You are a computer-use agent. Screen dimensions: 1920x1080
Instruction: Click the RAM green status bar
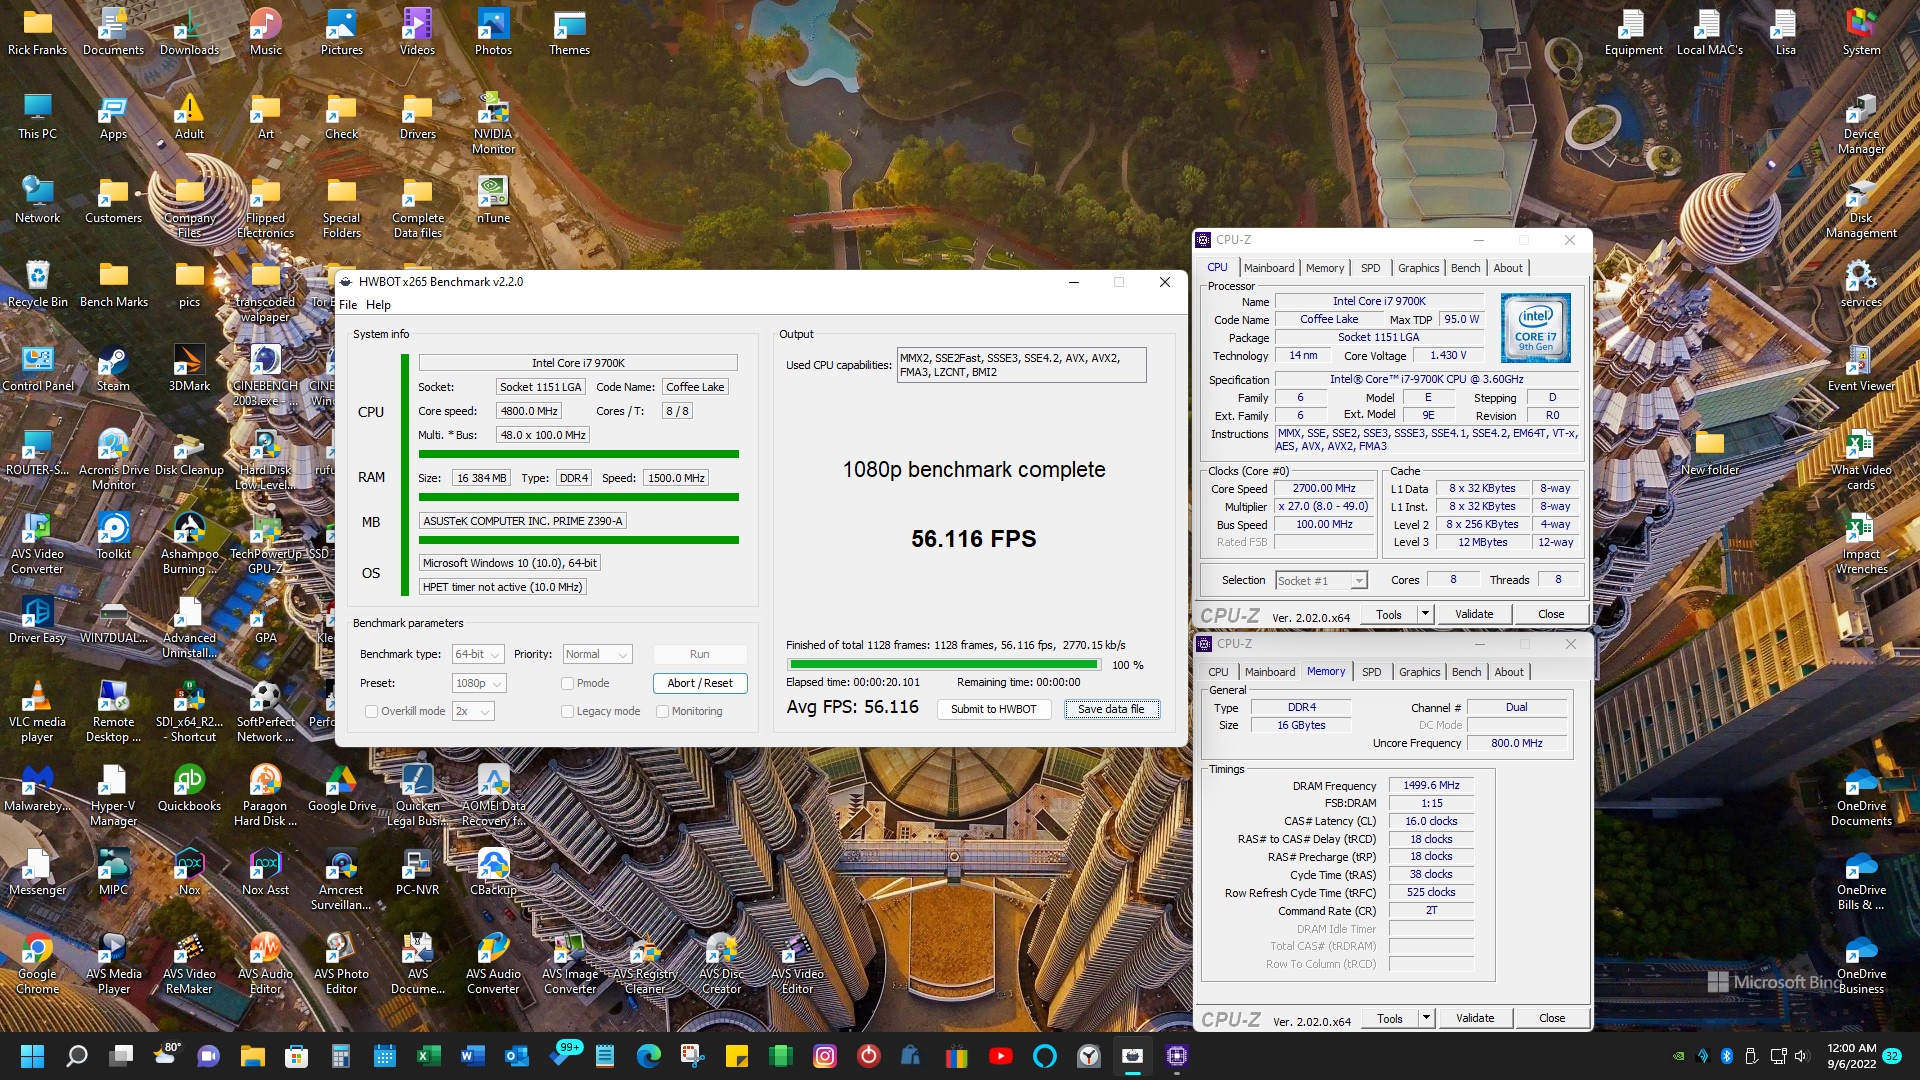(x=579, y=497)
